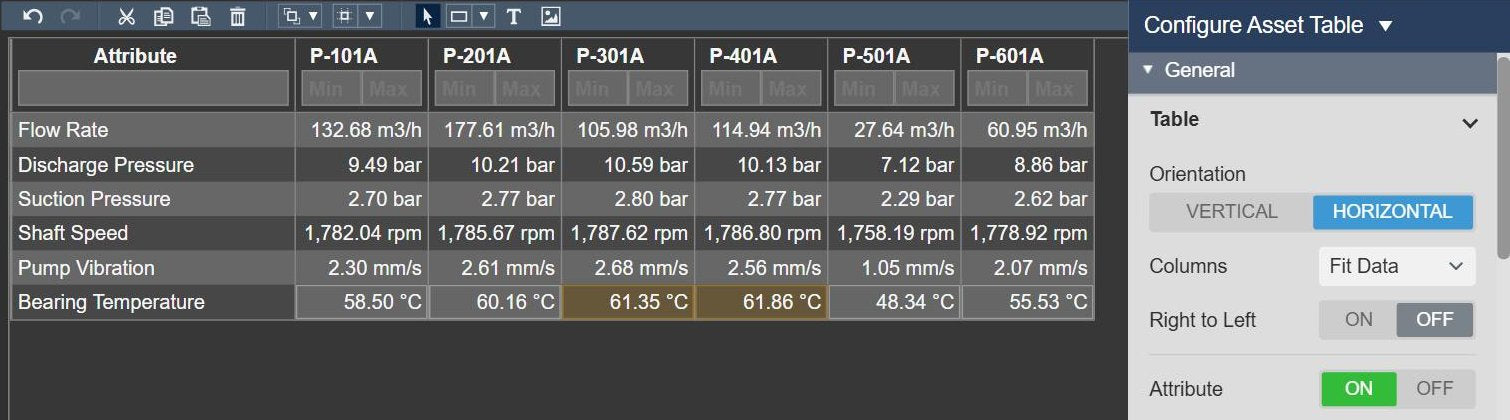Delete with the trash can icon
1510x420 pixels.
click(x=237, y=16)
